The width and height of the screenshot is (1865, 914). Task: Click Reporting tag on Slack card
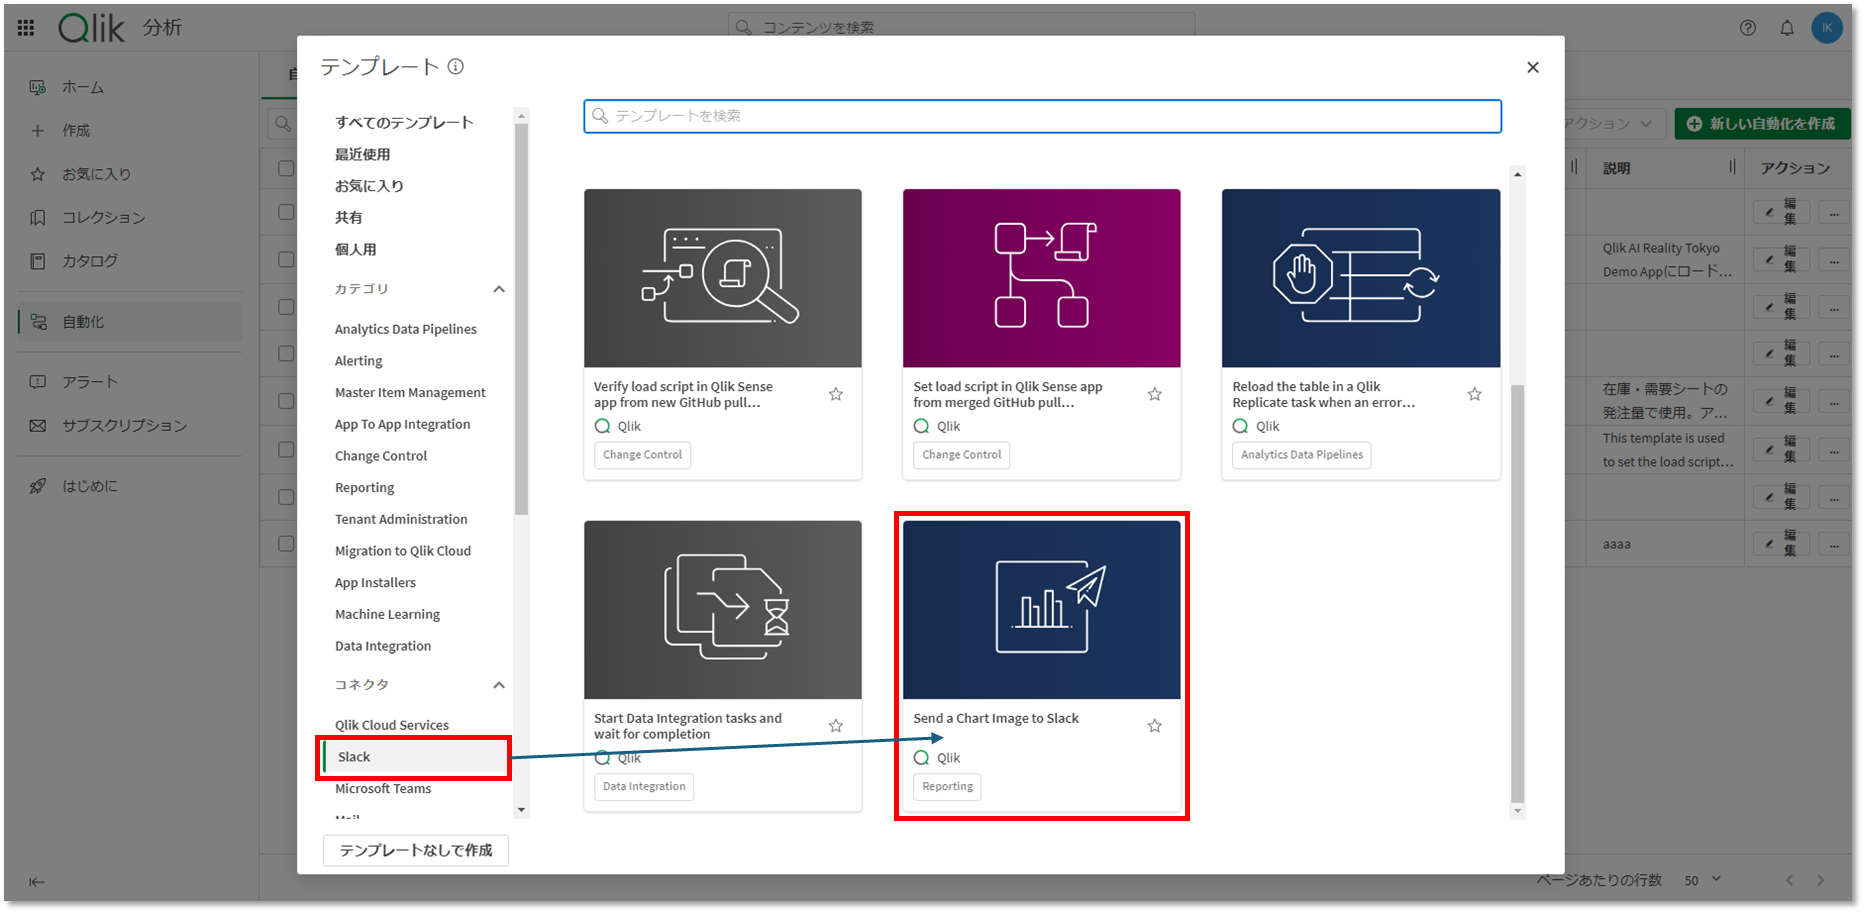[x=947, y=787]
